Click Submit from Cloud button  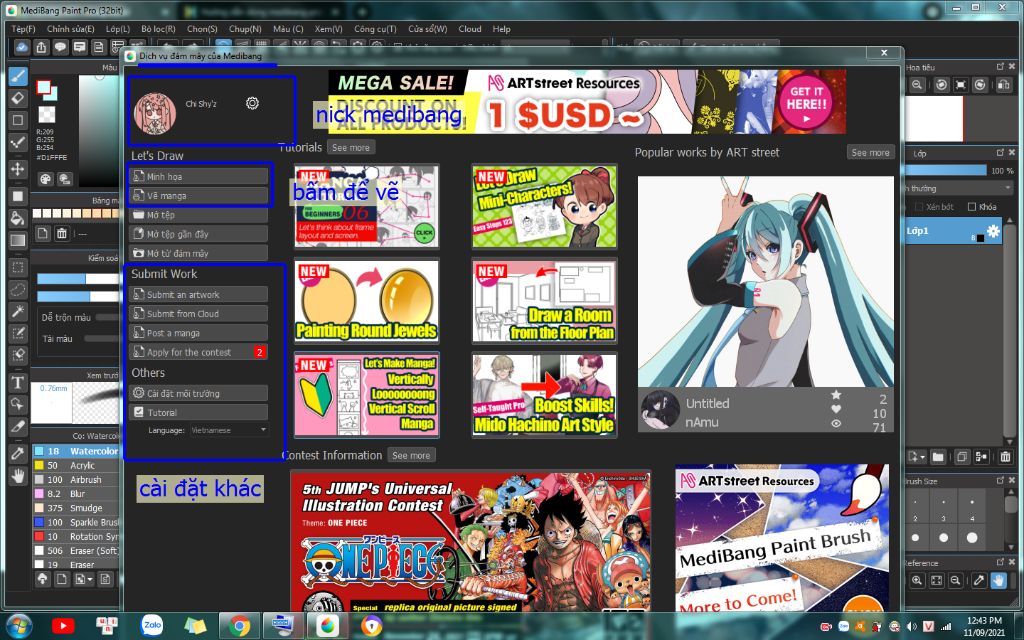pos(199,313)
